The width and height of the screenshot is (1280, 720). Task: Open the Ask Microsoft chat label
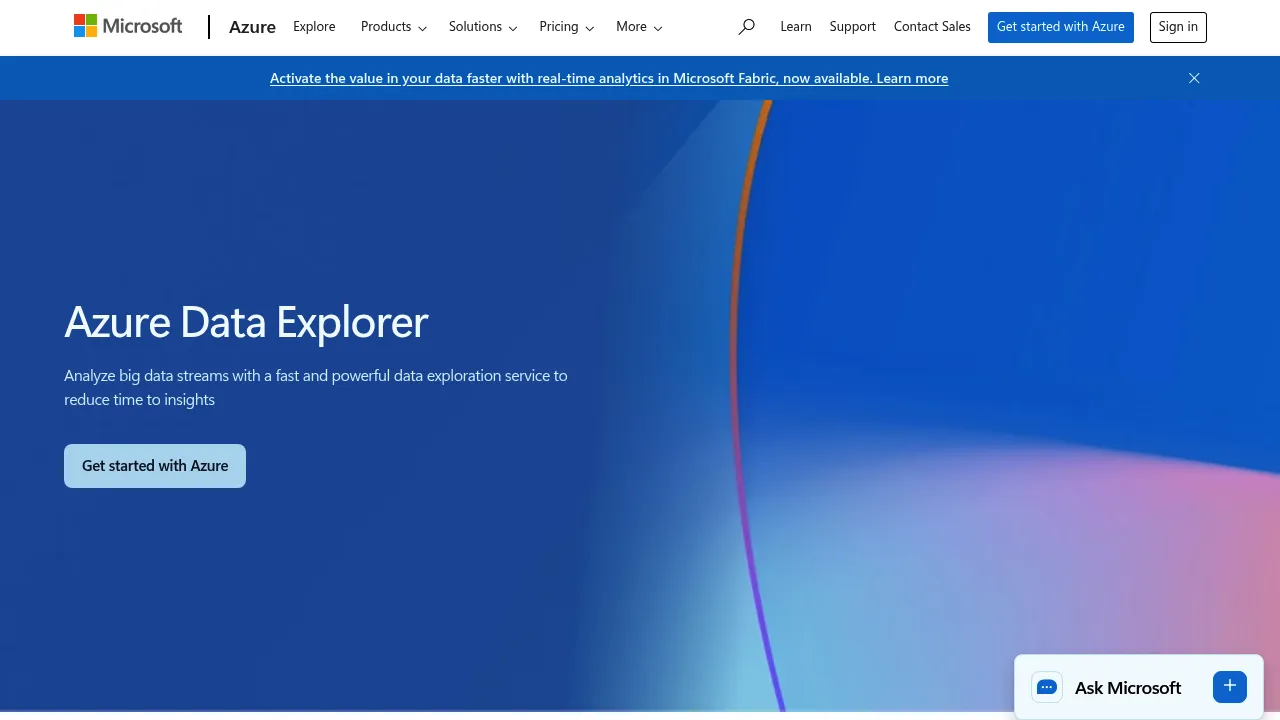(1128, 688)
